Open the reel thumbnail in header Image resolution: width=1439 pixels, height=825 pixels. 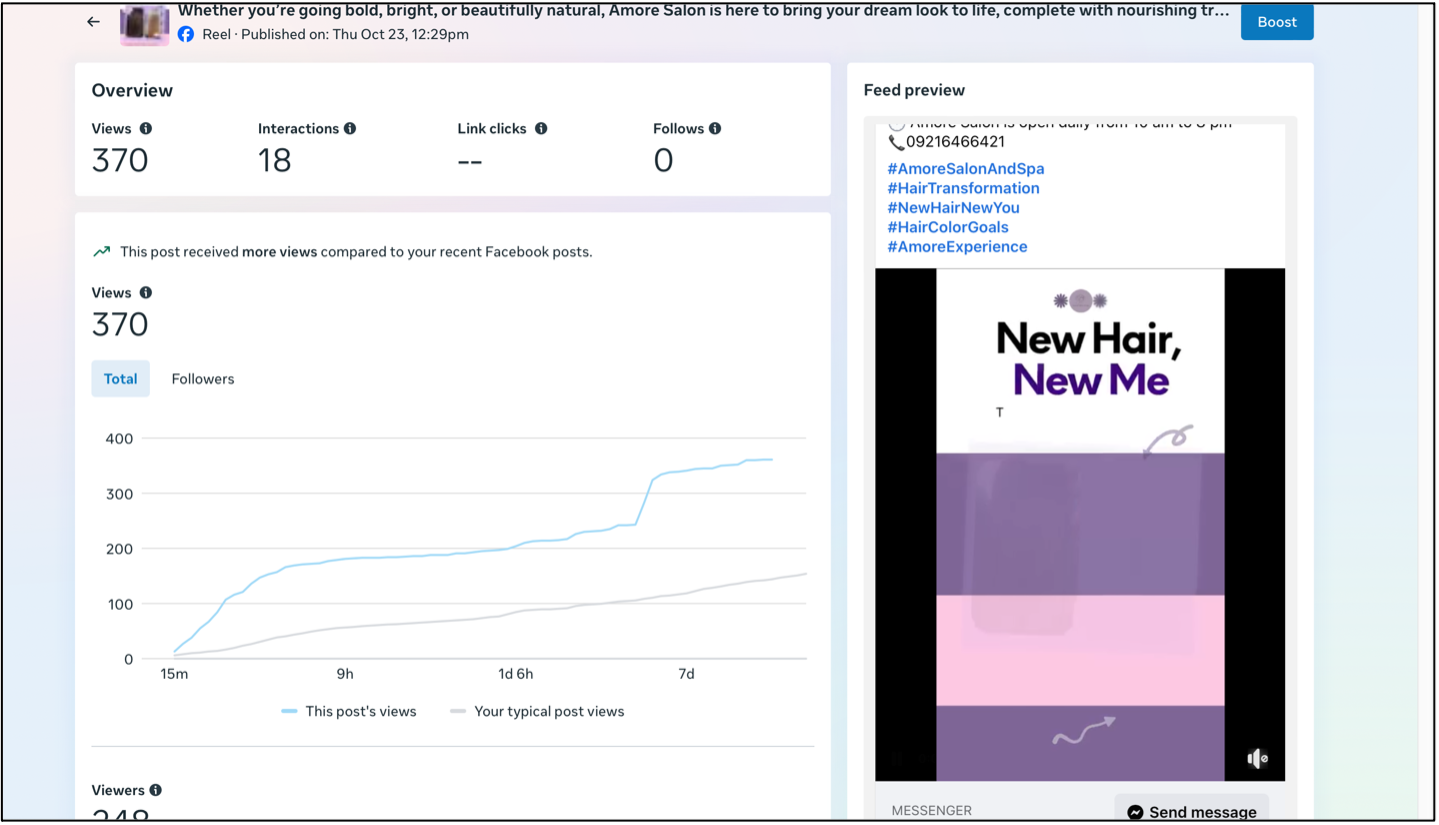pos(144,24)
